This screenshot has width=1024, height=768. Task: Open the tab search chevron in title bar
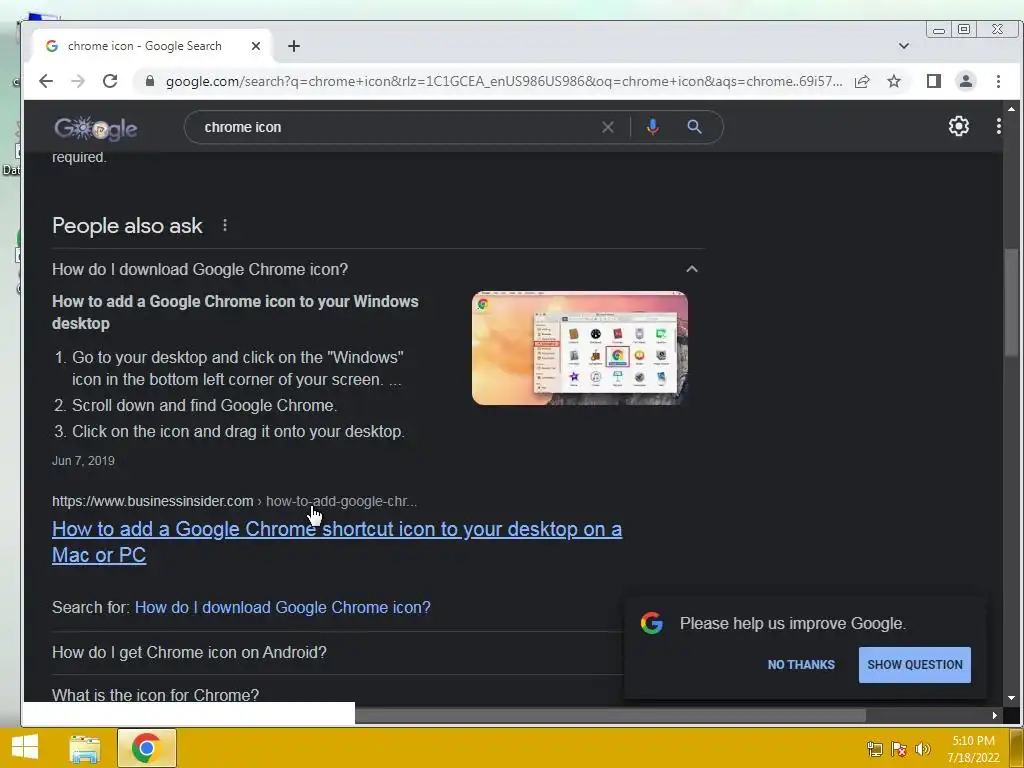[x=904, y=46]
